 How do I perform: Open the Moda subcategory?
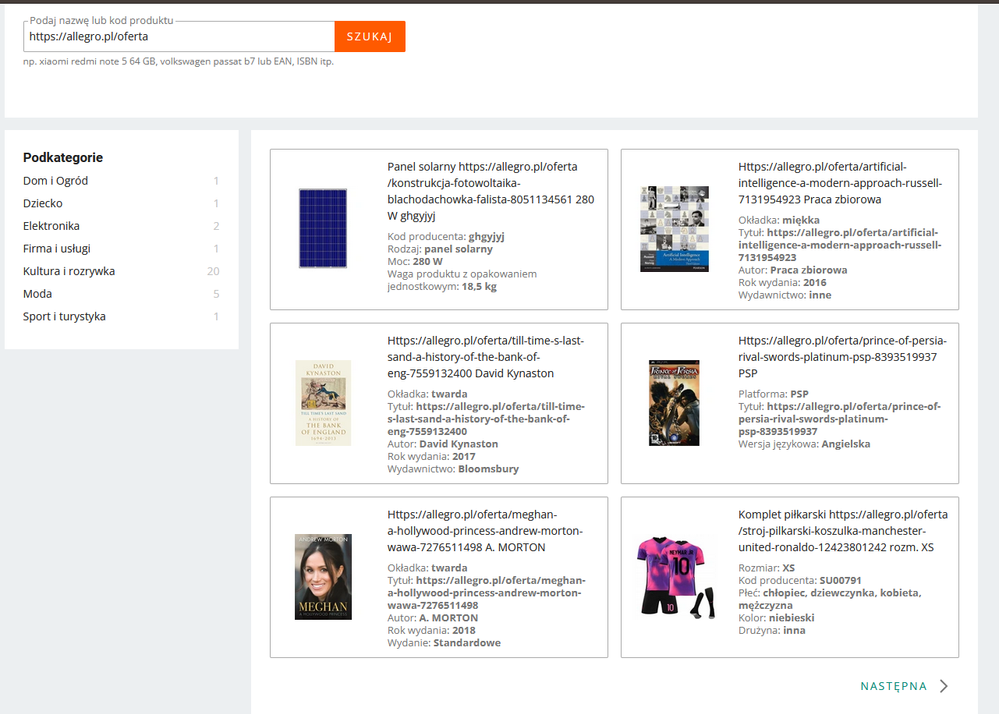(x=38, y=294)
